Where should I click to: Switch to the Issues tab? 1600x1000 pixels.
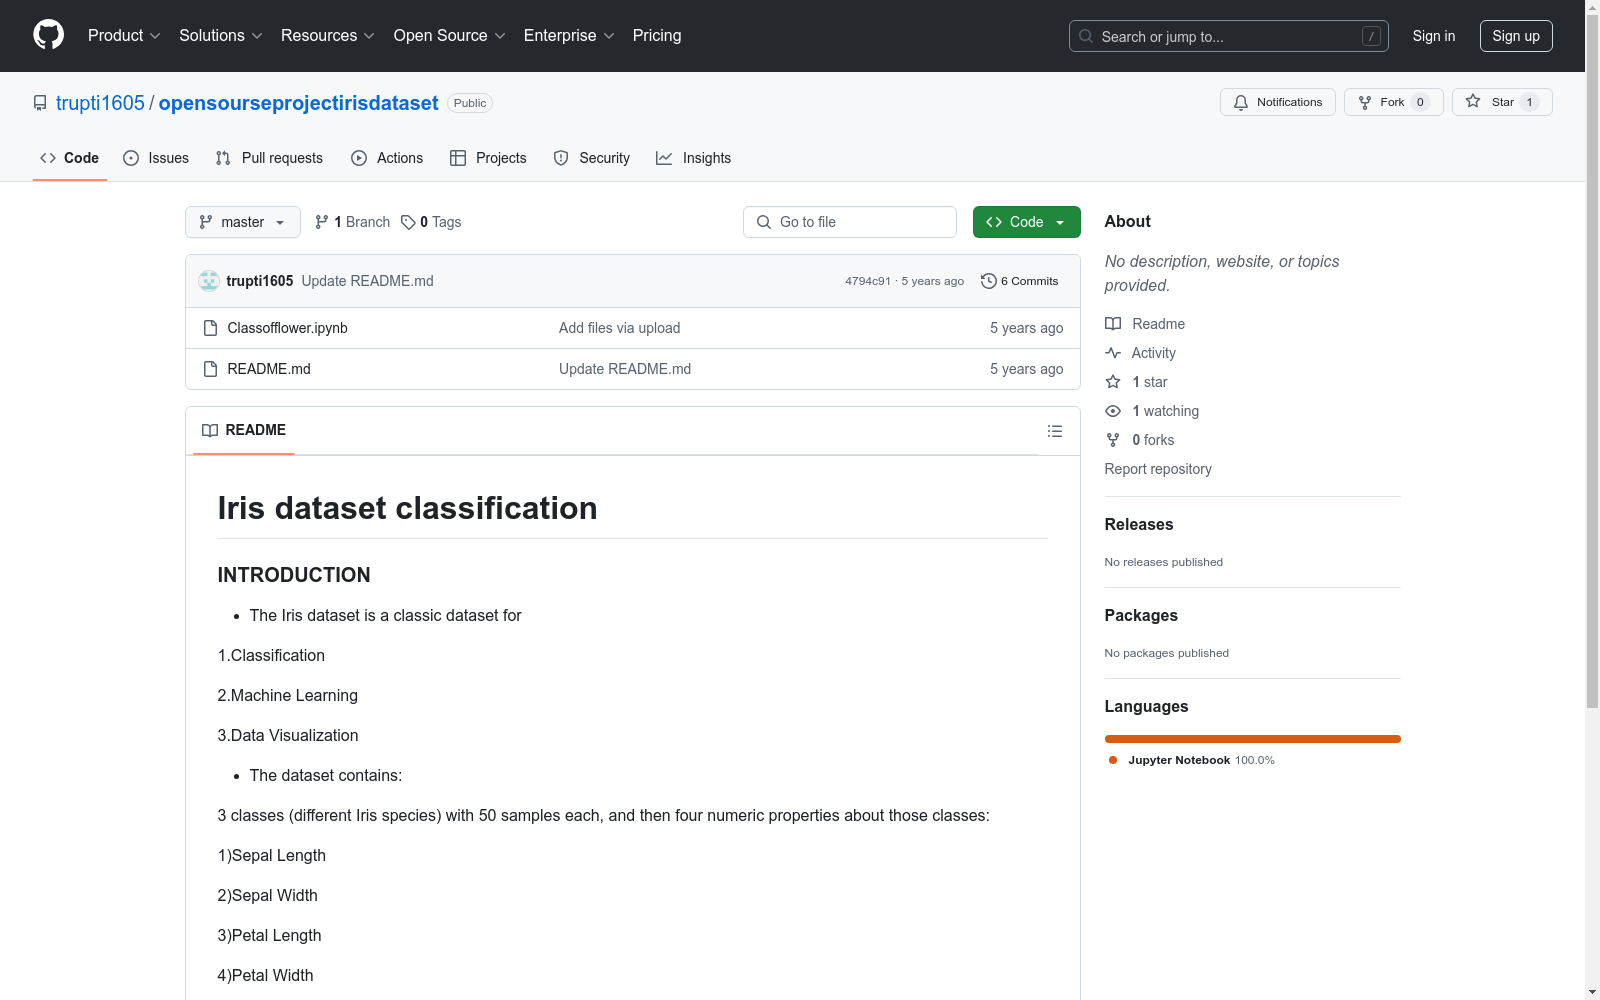[156, 158]
